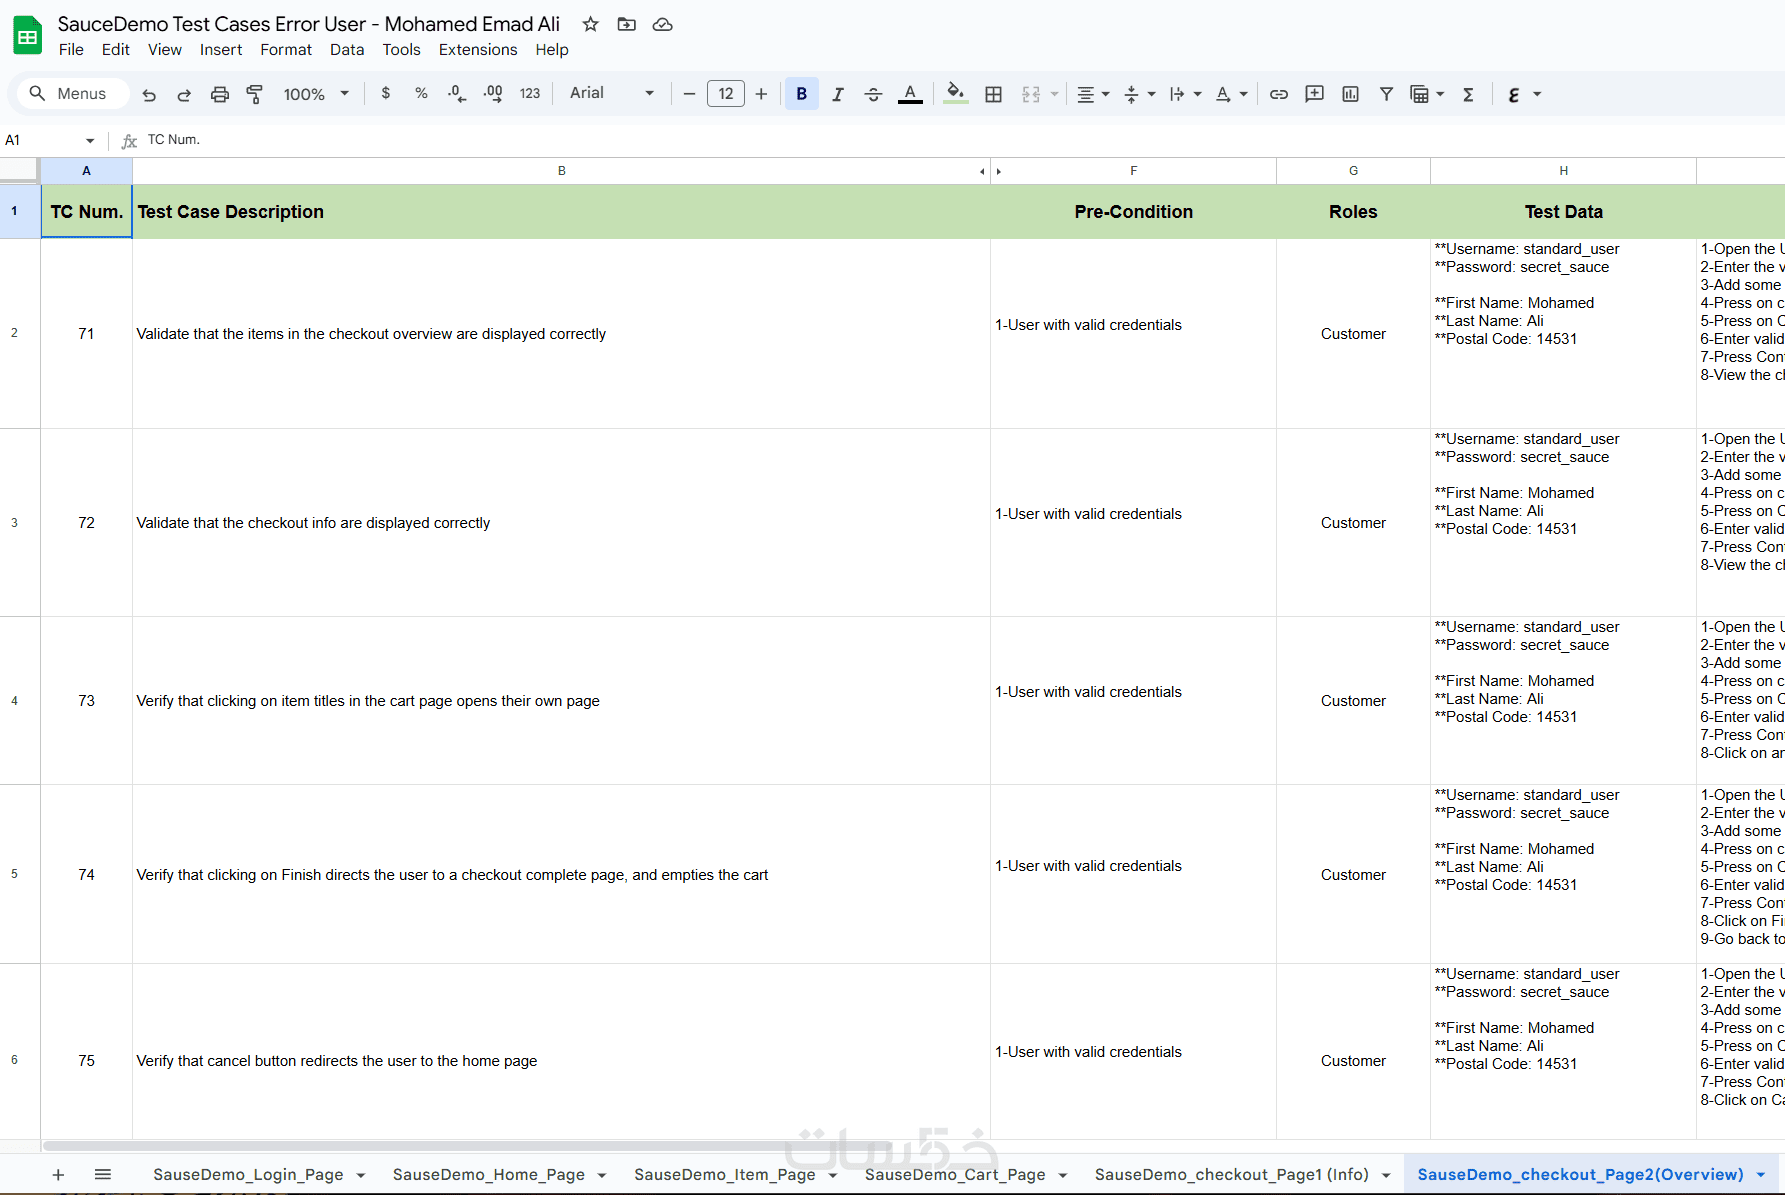Add a new sheet with plus icon
This screenshot has width=1785, height=1195.
click(58, 1175)
